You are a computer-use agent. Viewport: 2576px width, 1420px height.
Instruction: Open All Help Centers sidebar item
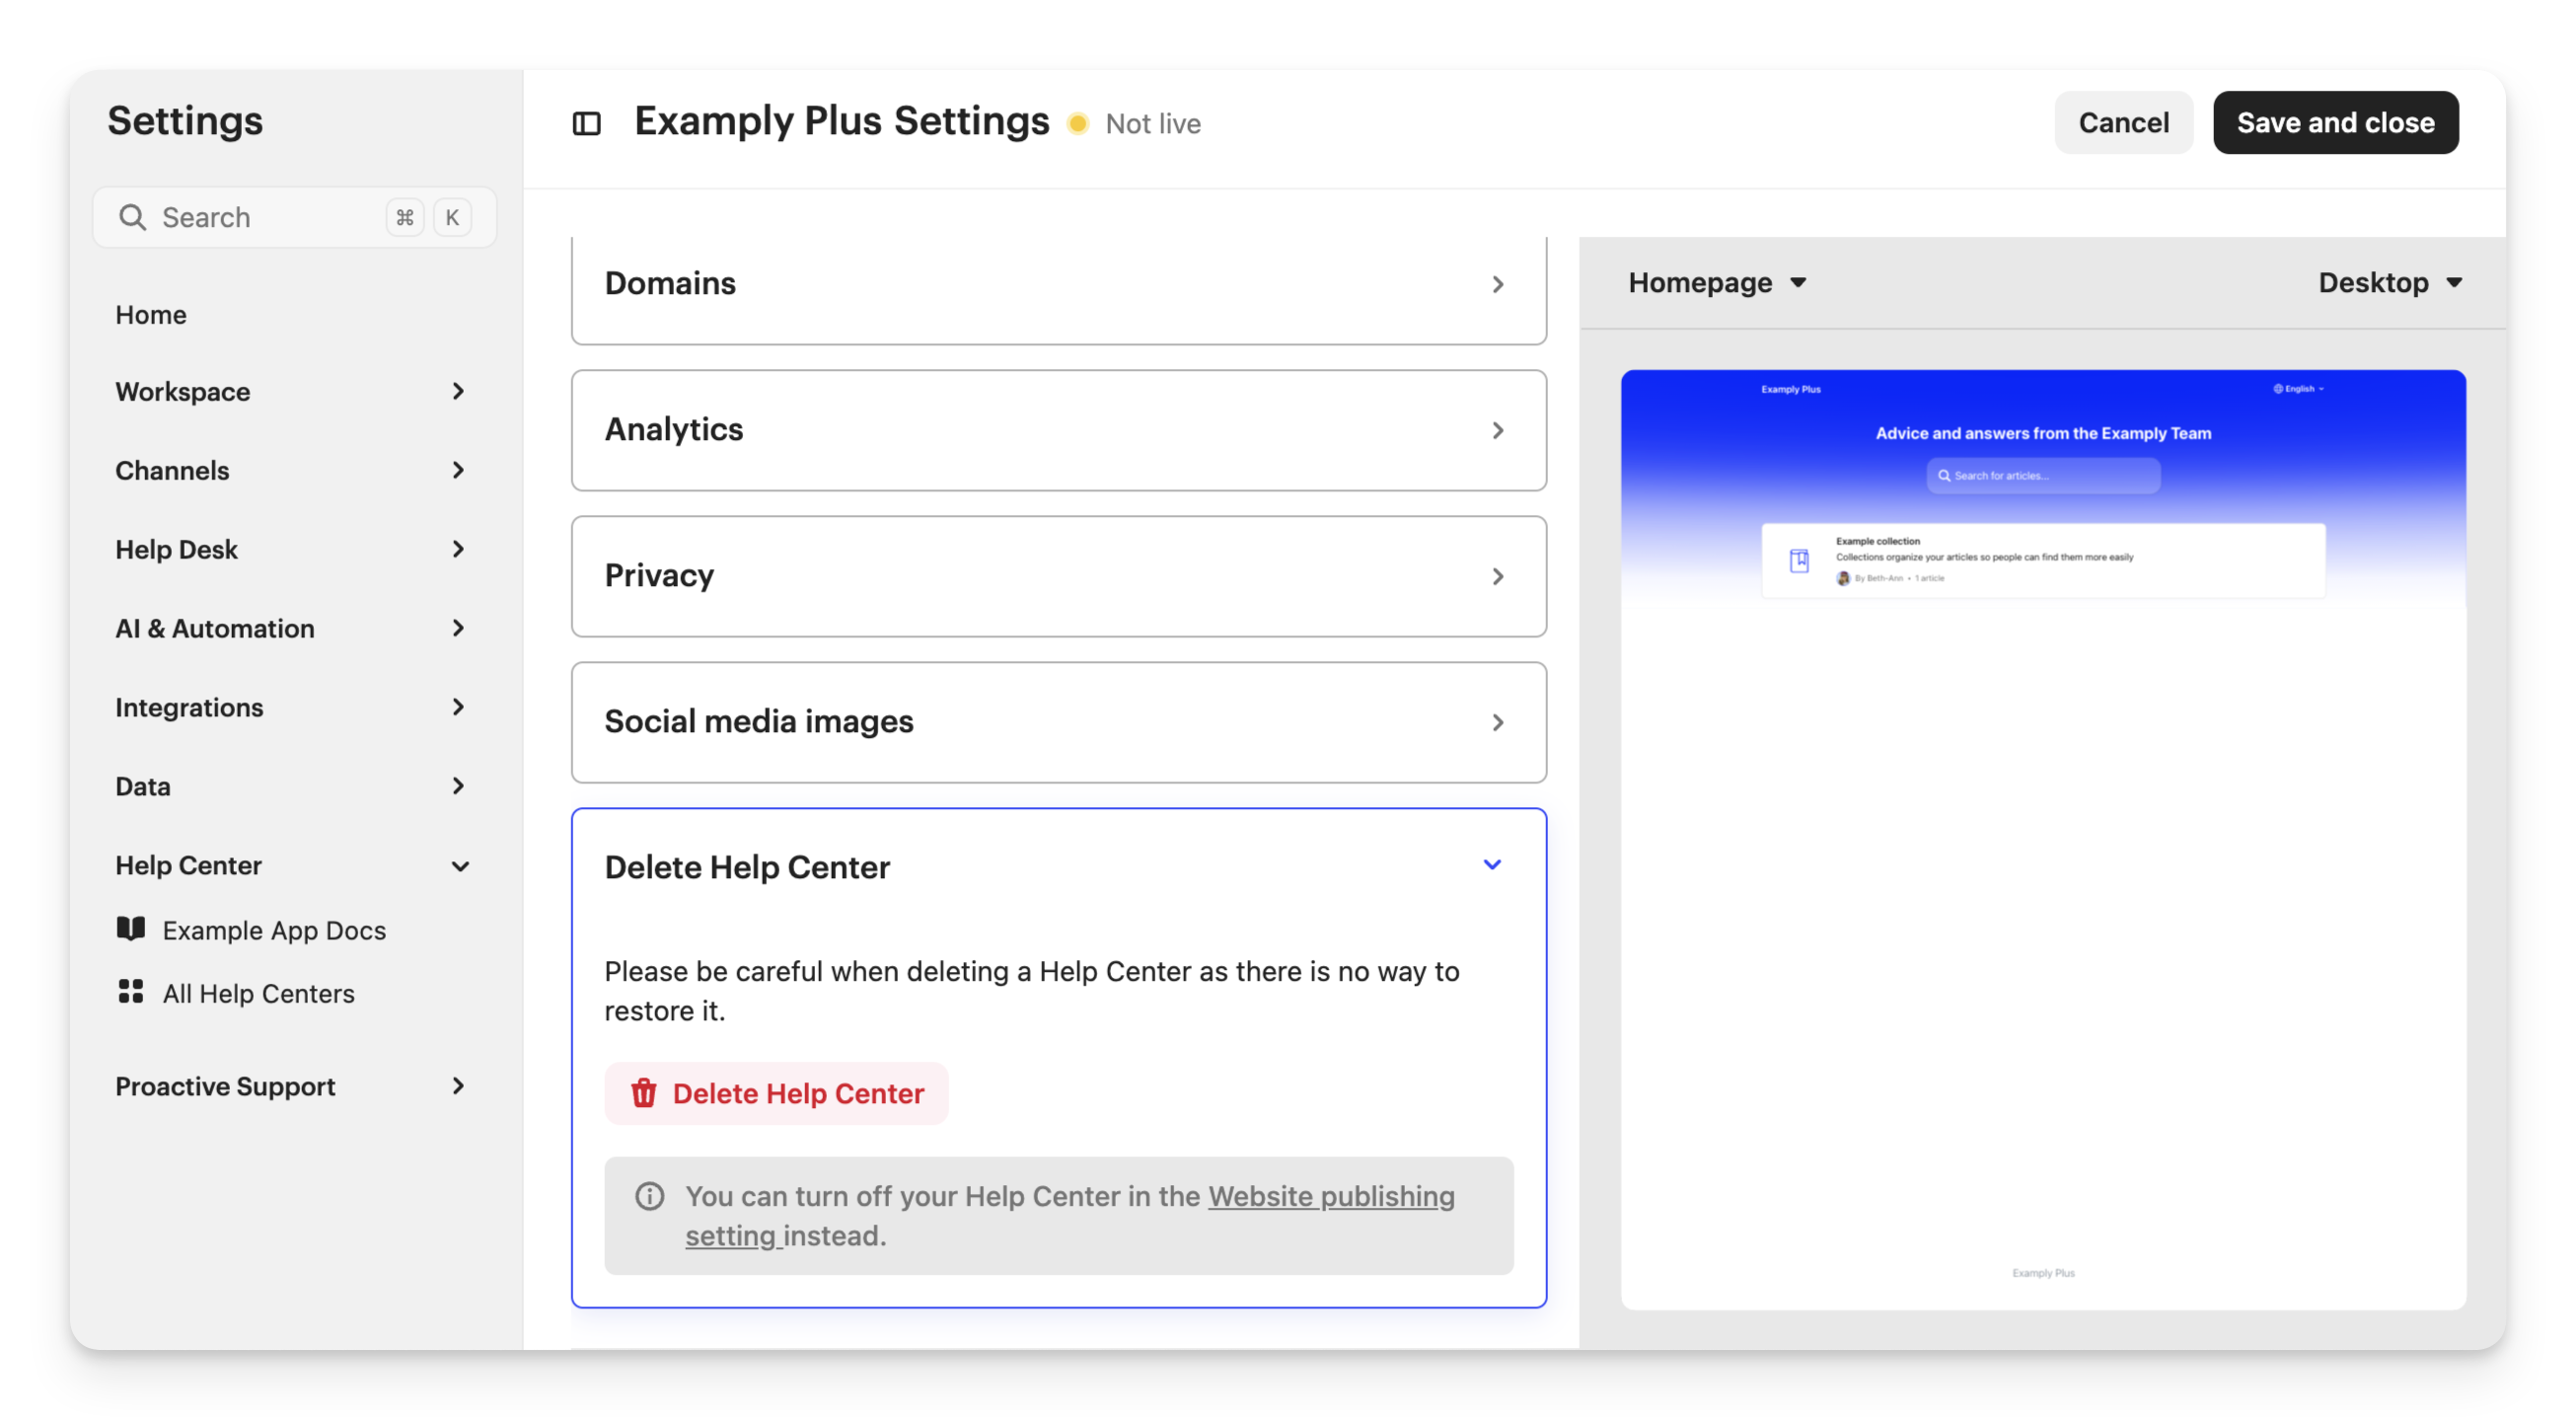[258, 993]
